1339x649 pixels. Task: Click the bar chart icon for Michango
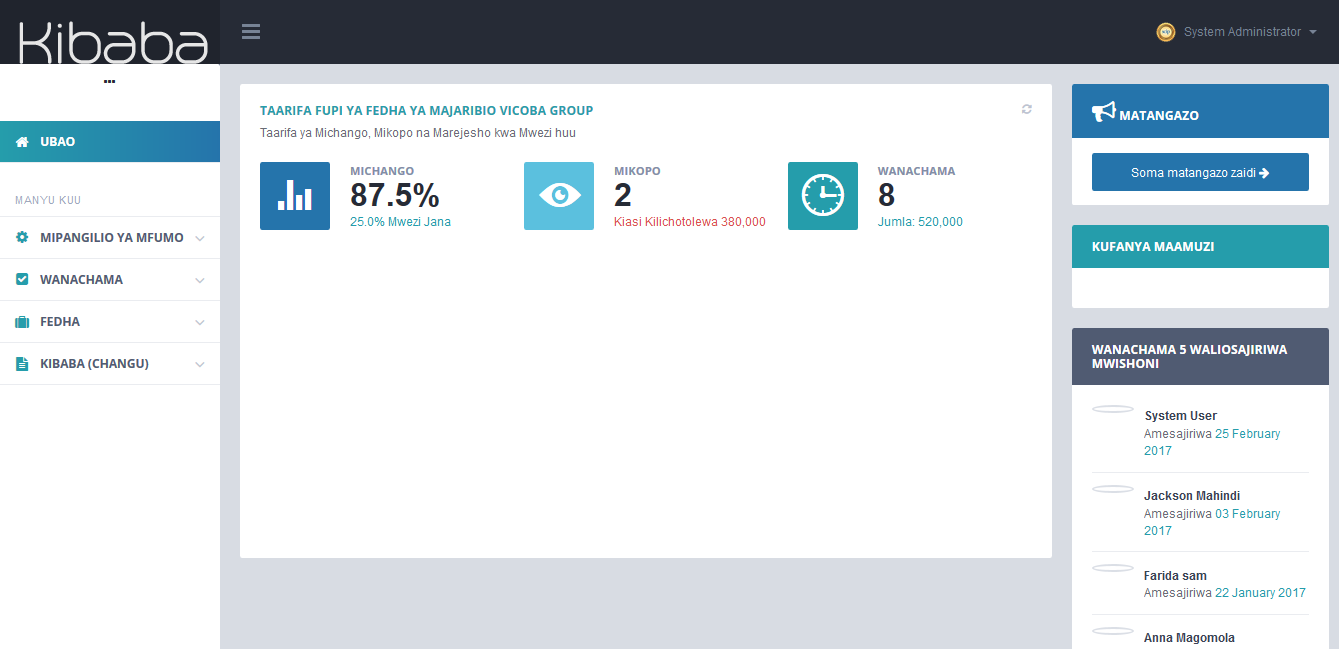pos(294,195)
